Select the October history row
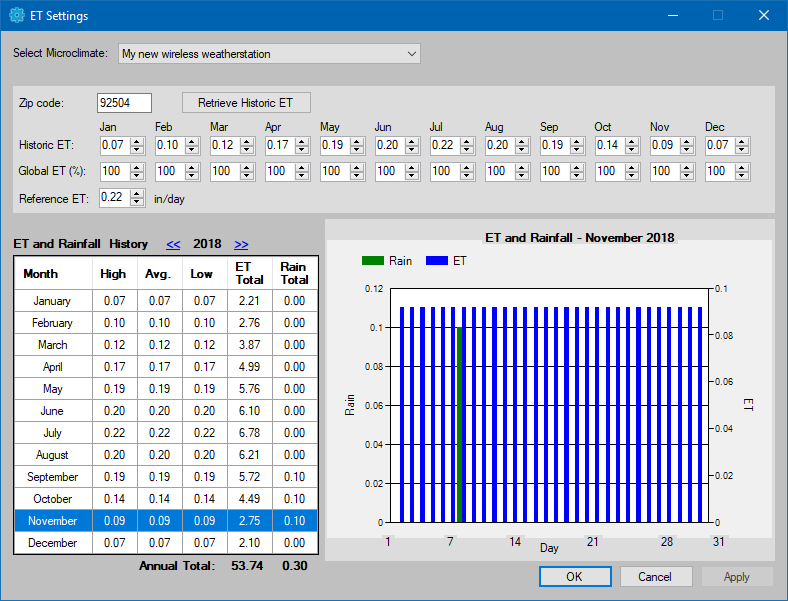 pos(166,499)
